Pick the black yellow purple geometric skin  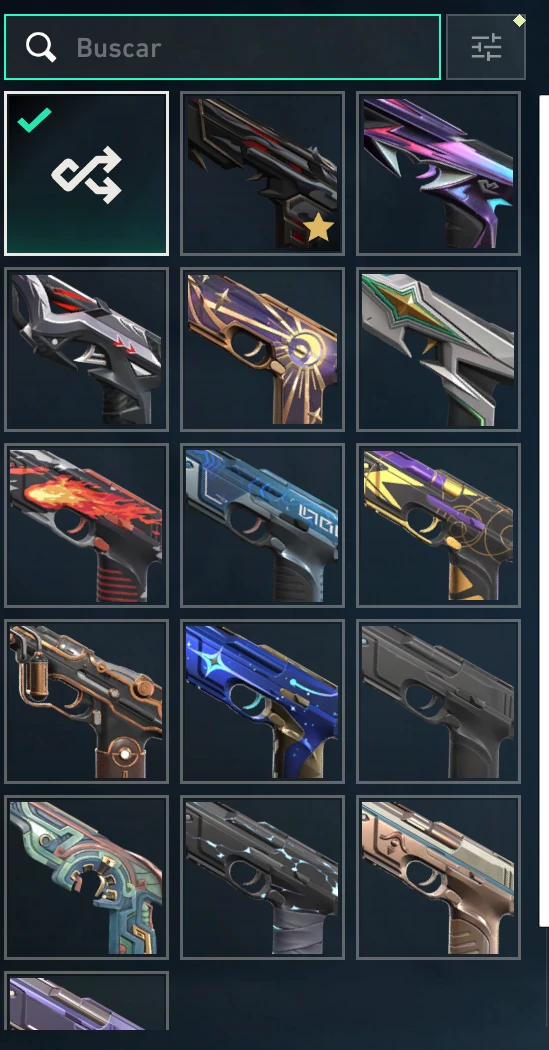coord(439,525)
